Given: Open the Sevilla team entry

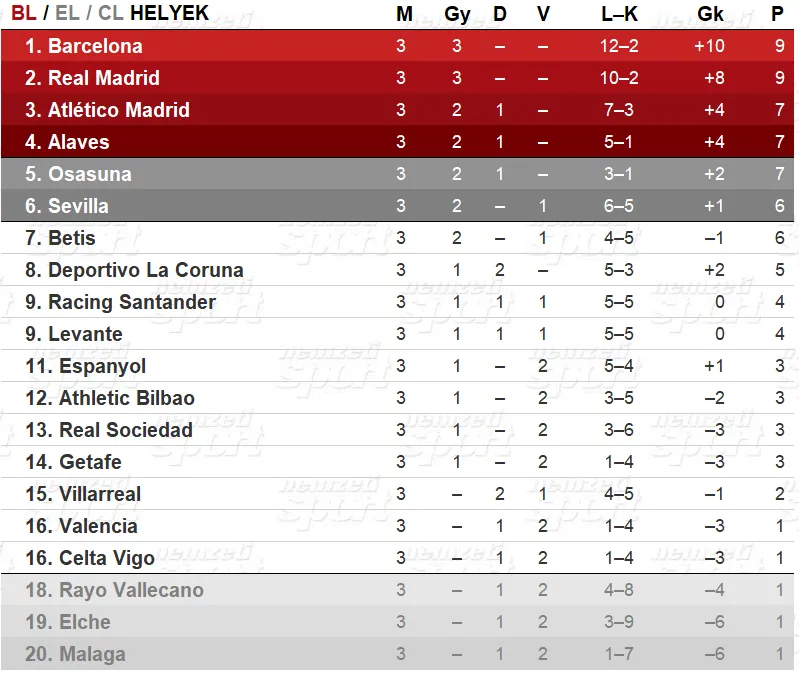Looking at the screenshot, I should [x=78, y=206].
